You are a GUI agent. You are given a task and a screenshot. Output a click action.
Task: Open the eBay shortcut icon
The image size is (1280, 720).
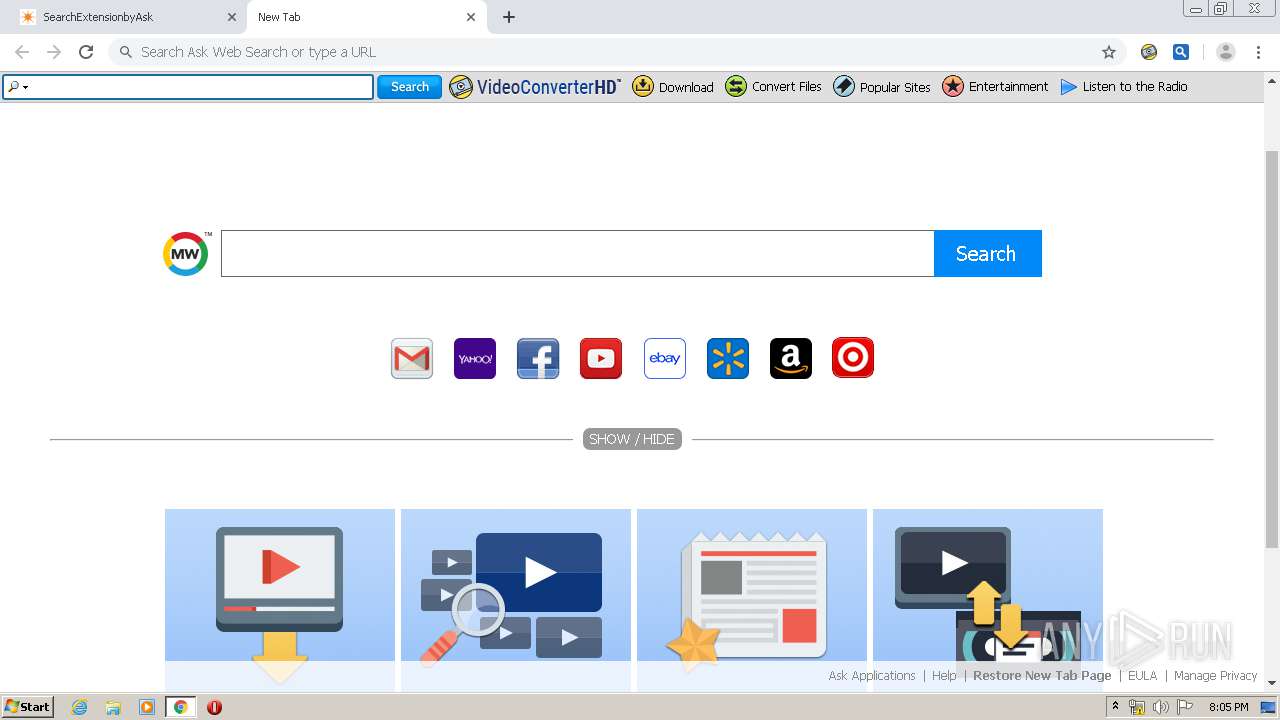click(665, 358)
